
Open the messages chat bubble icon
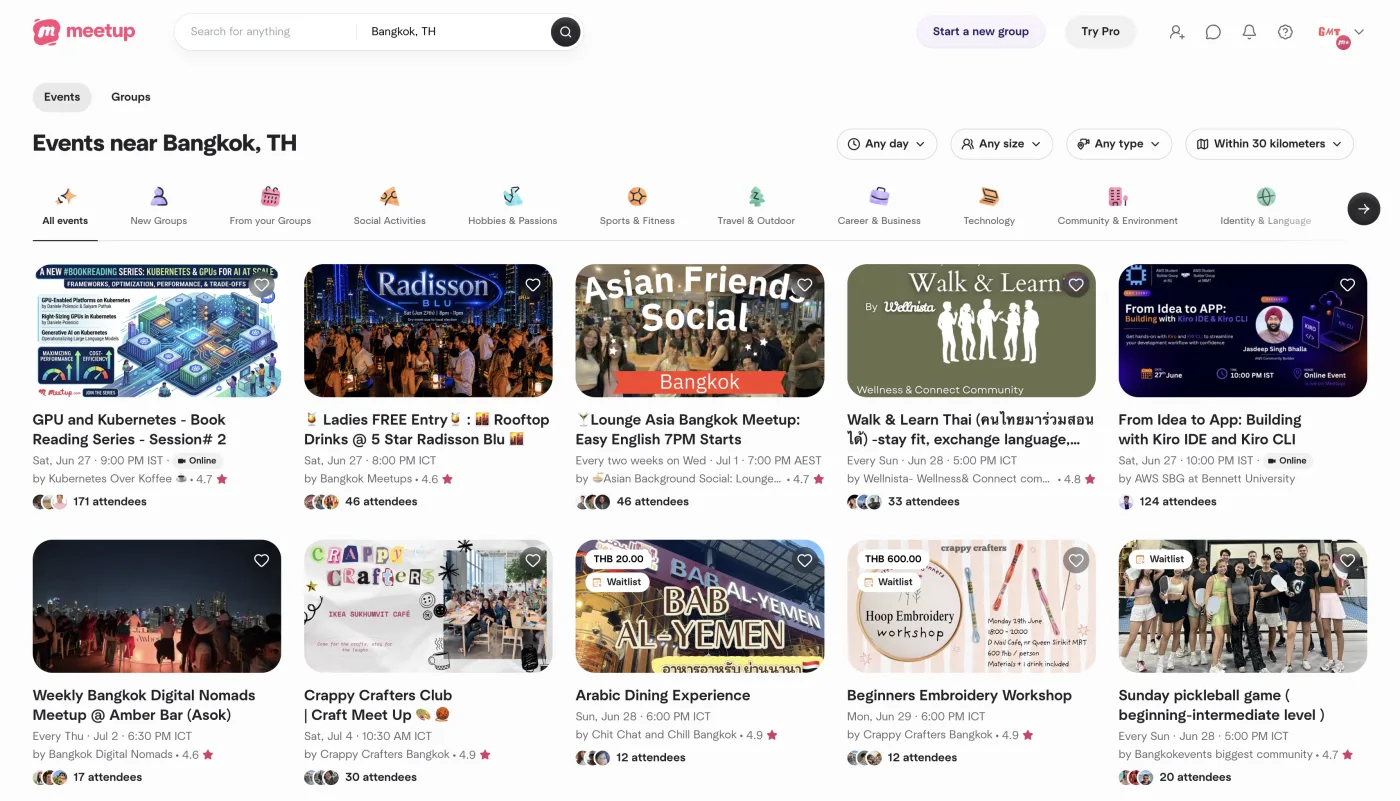tap(1213, 32)
